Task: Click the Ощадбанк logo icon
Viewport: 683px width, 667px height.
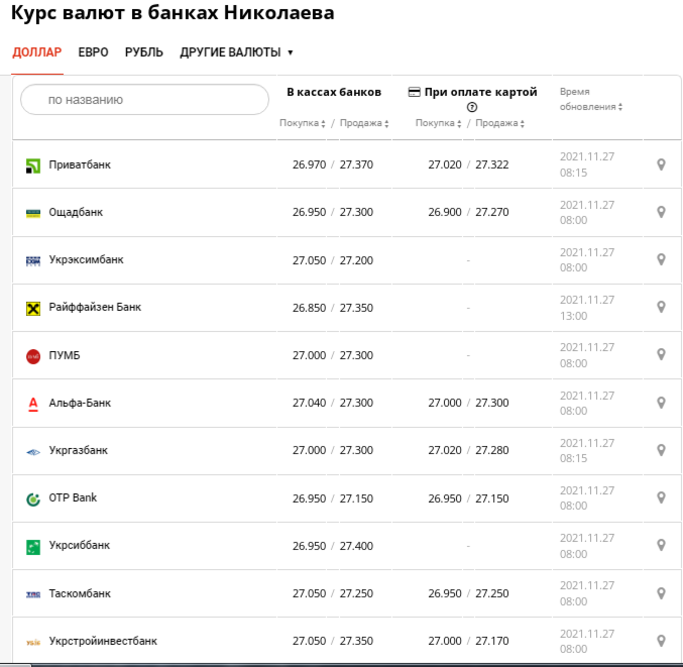Action: (33, 213)
